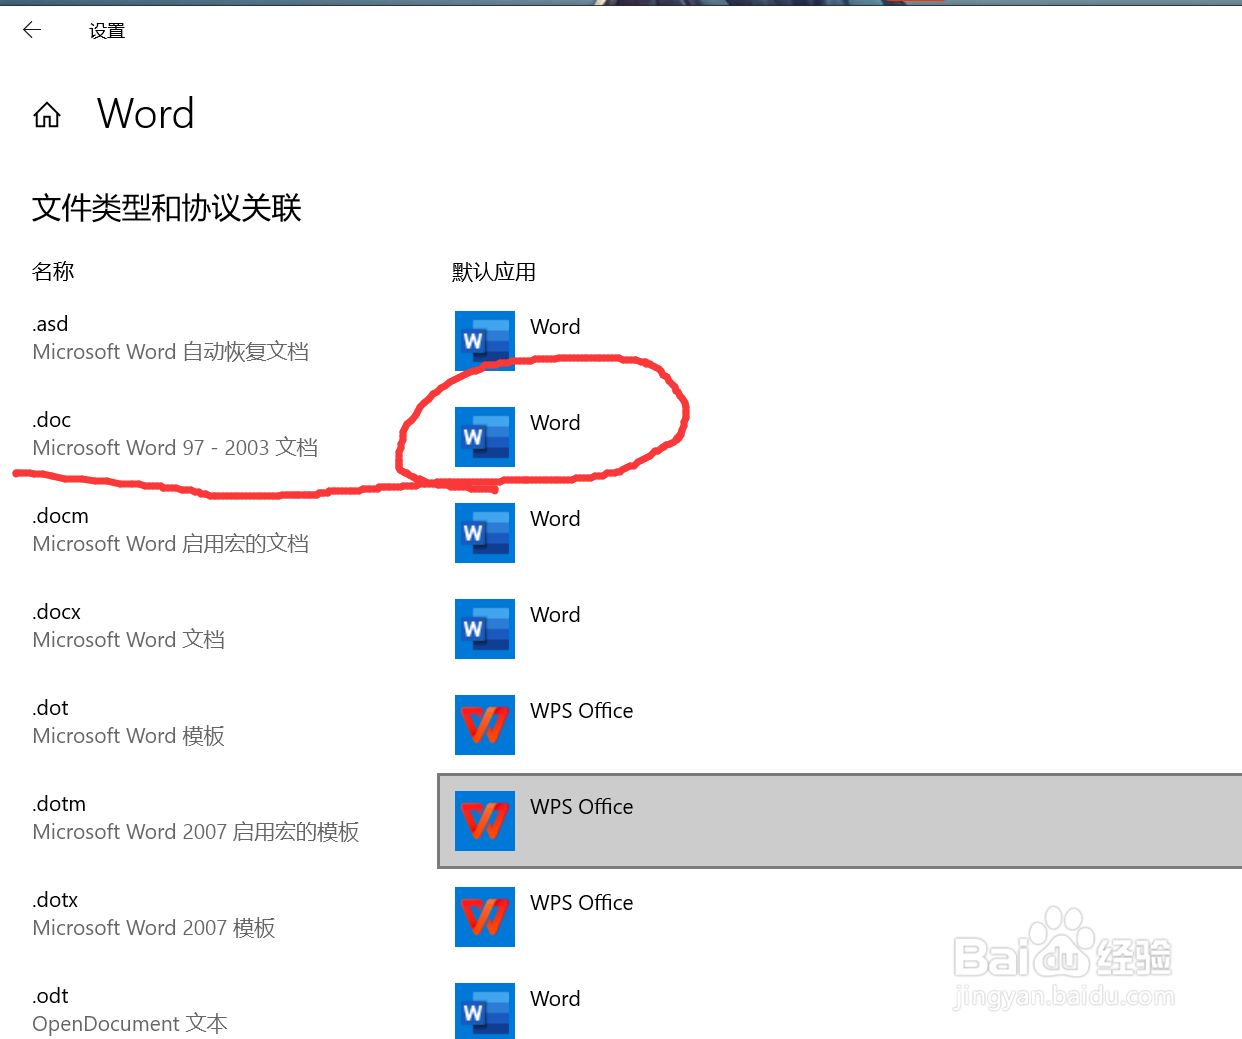Click the WPS Office icon for .dot
1242x1039 pixels.
point(485,725)
